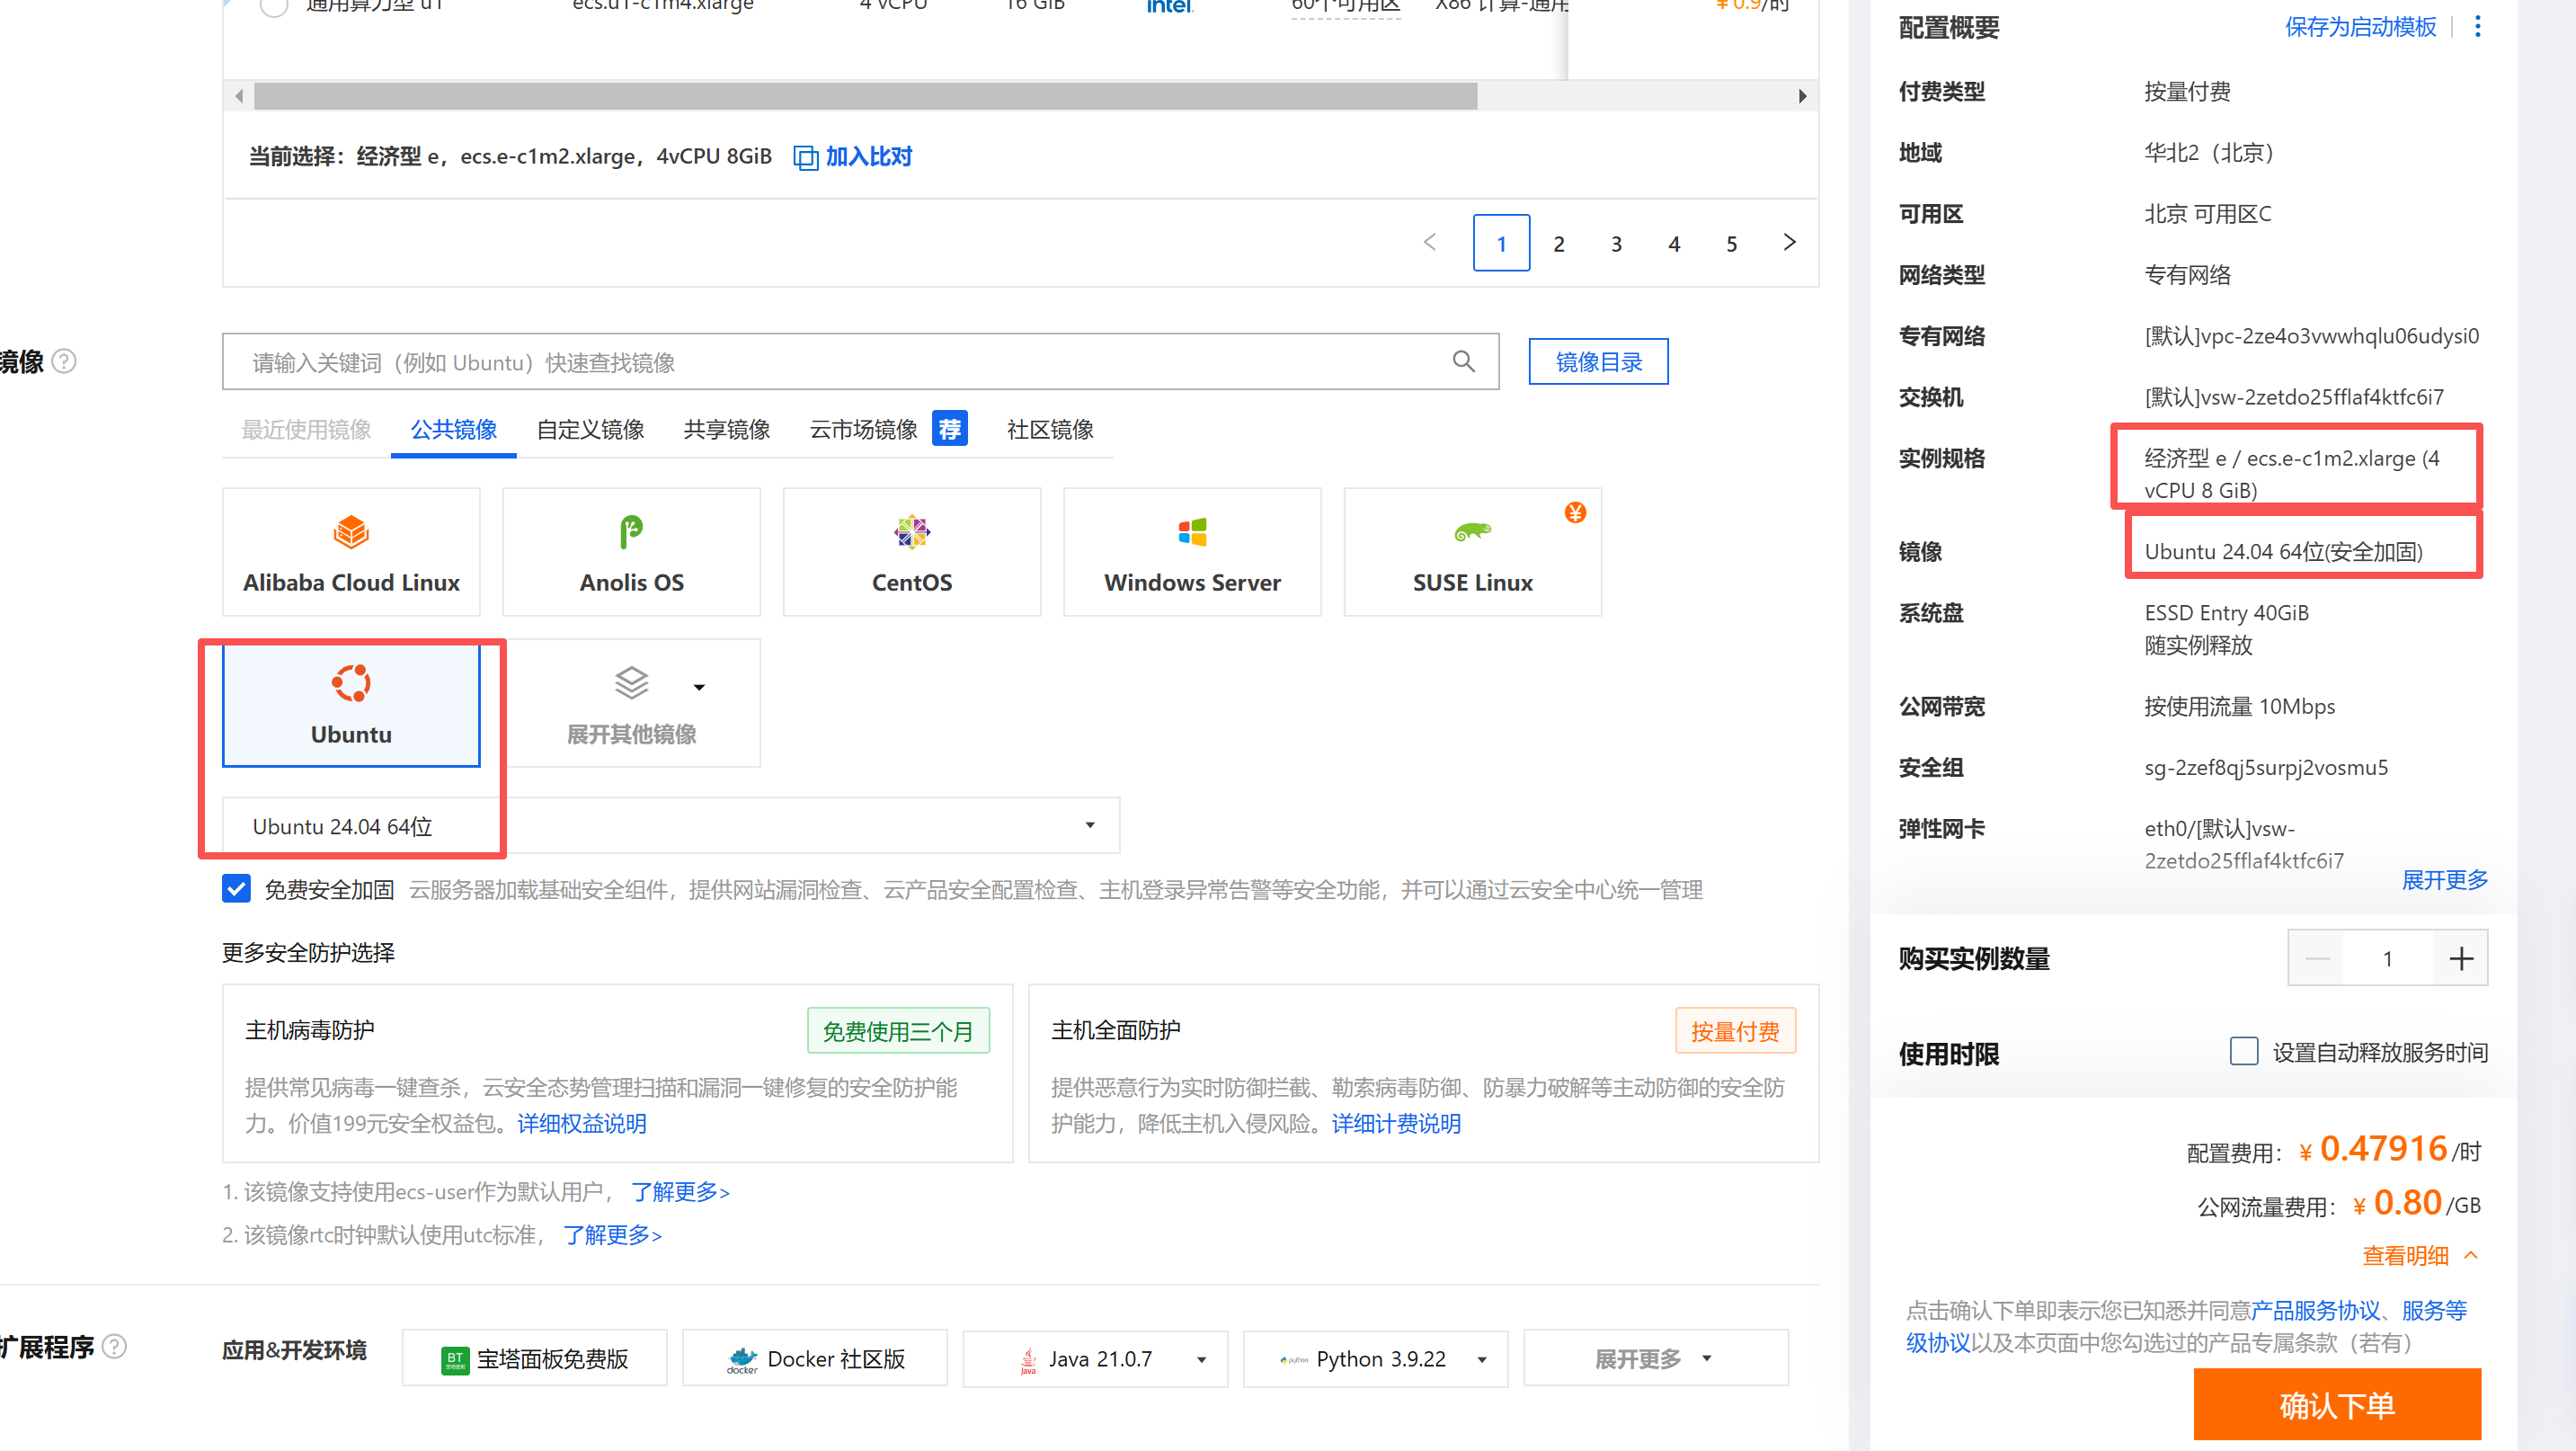Click the 确认下单 button
Image resolution: width=2576 pixels, height=1451 pixels.
click(2336, 1405)
